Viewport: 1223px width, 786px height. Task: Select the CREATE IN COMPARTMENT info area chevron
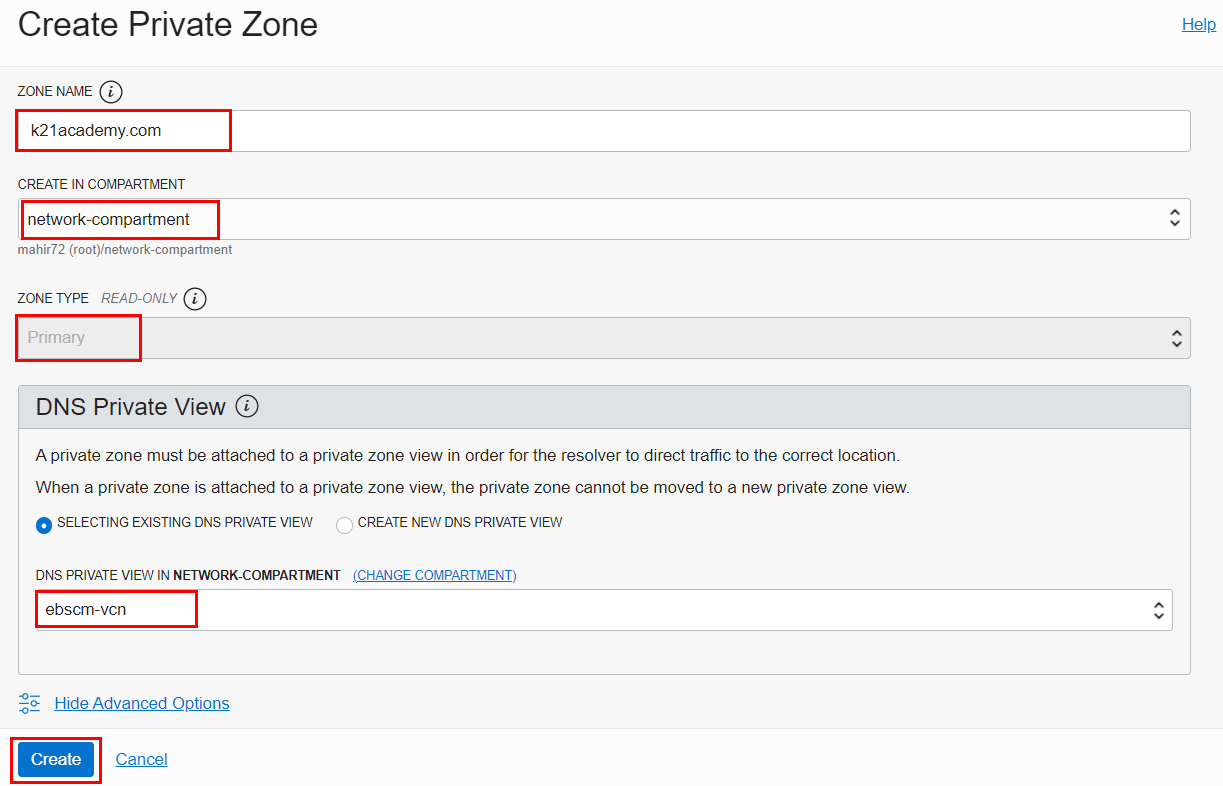(x=1175, y=218)
